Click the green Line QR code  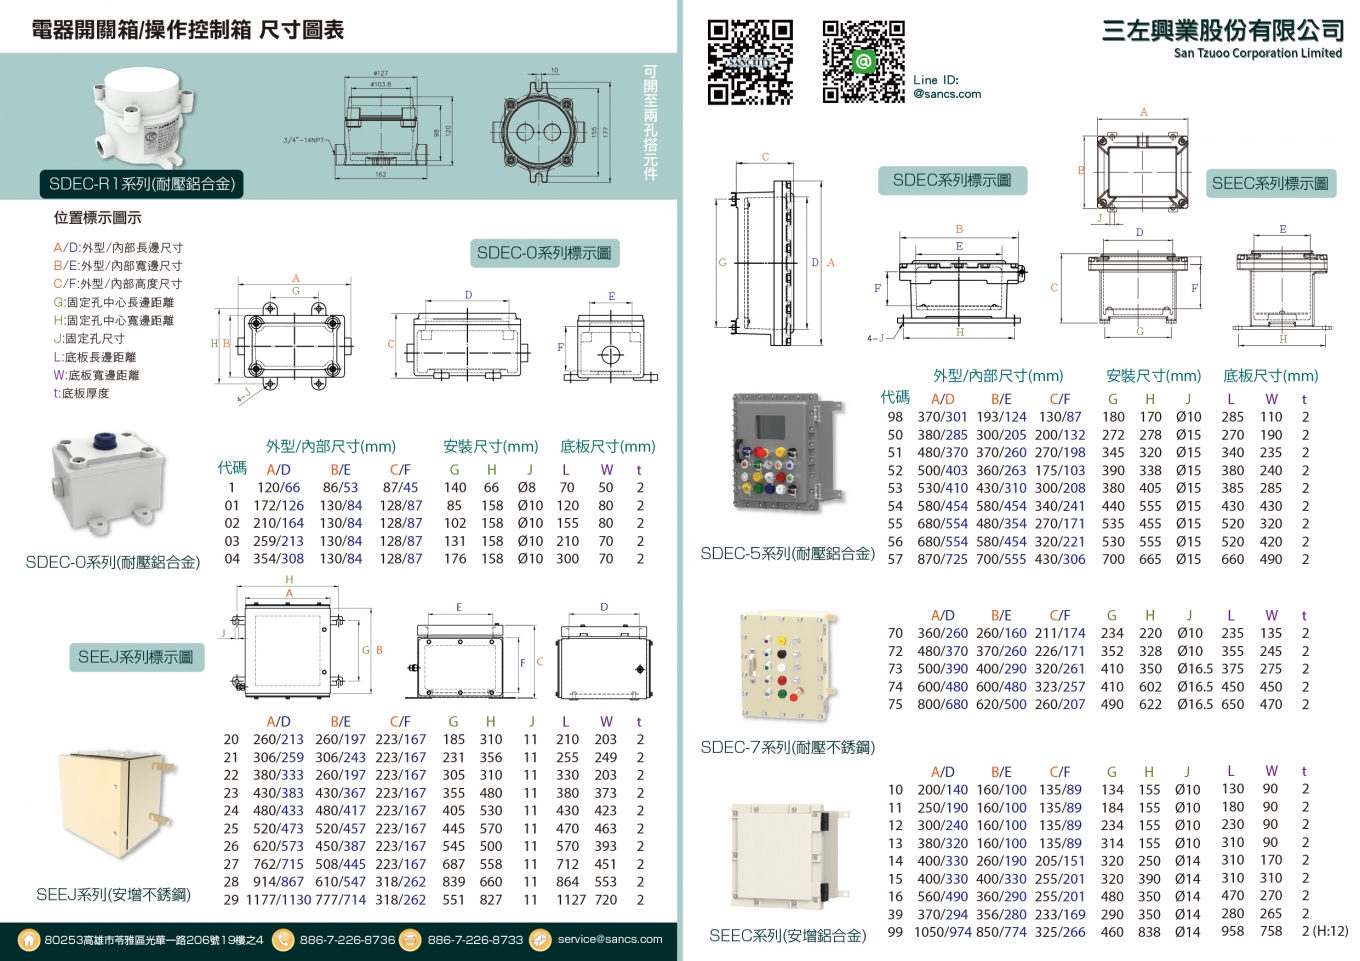point(863,62)
